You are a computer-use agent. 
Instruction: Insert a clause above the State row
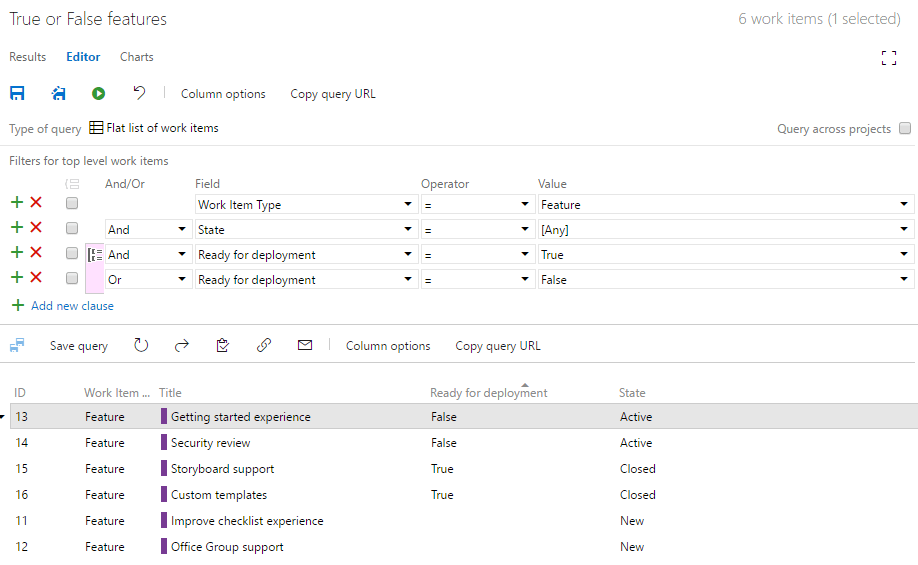(x=17, y=228)
